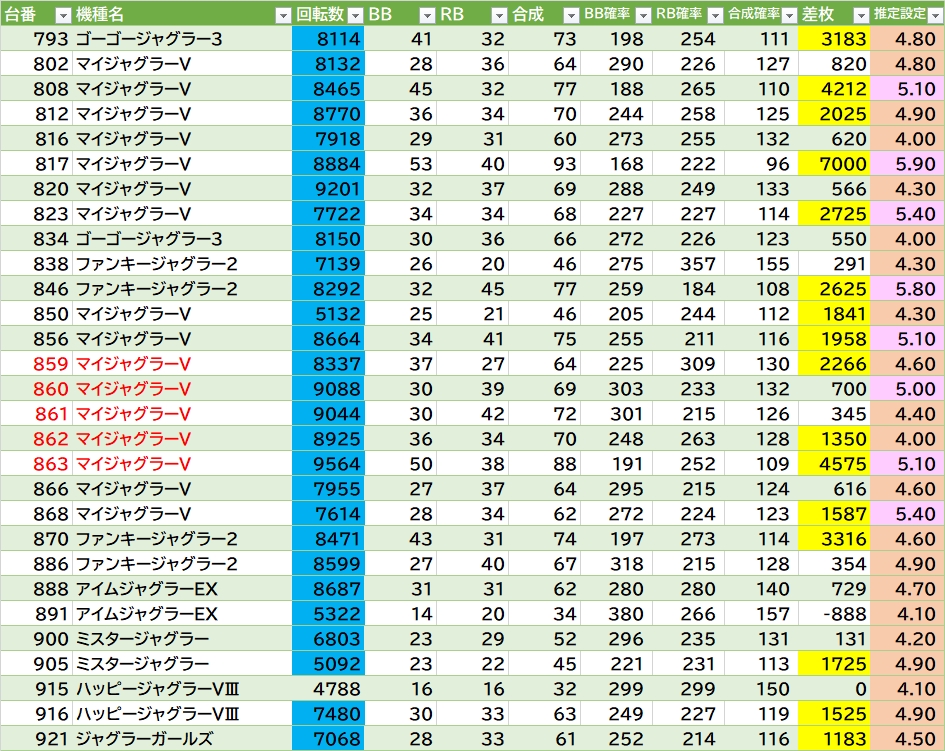
Task: Open the BB確率 column filter dropdown
Action: 643,16
